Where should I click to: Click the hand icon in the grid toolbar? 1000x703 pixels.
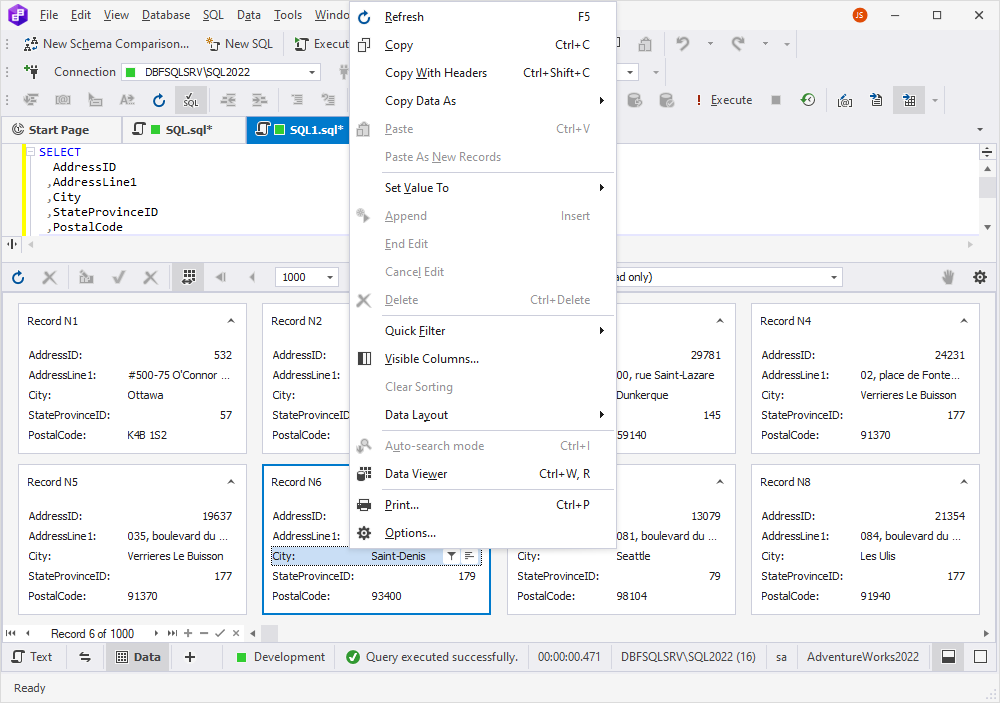click(948, 277)
